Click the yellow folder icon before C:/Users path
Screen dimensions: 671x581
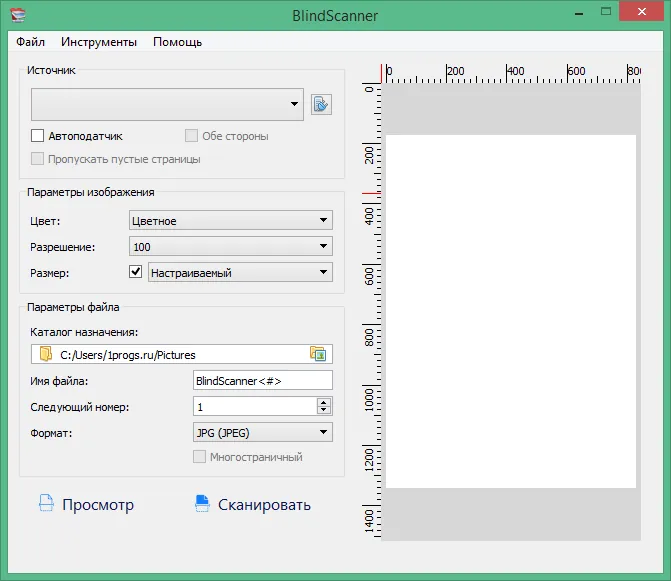[x=45, y=354]
